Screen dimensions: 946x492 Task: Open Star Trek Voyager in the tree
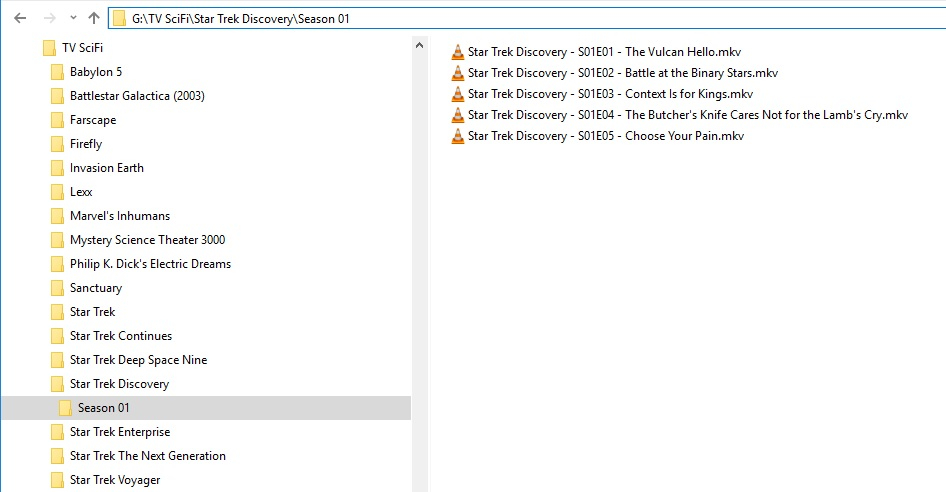pos(115,480)
